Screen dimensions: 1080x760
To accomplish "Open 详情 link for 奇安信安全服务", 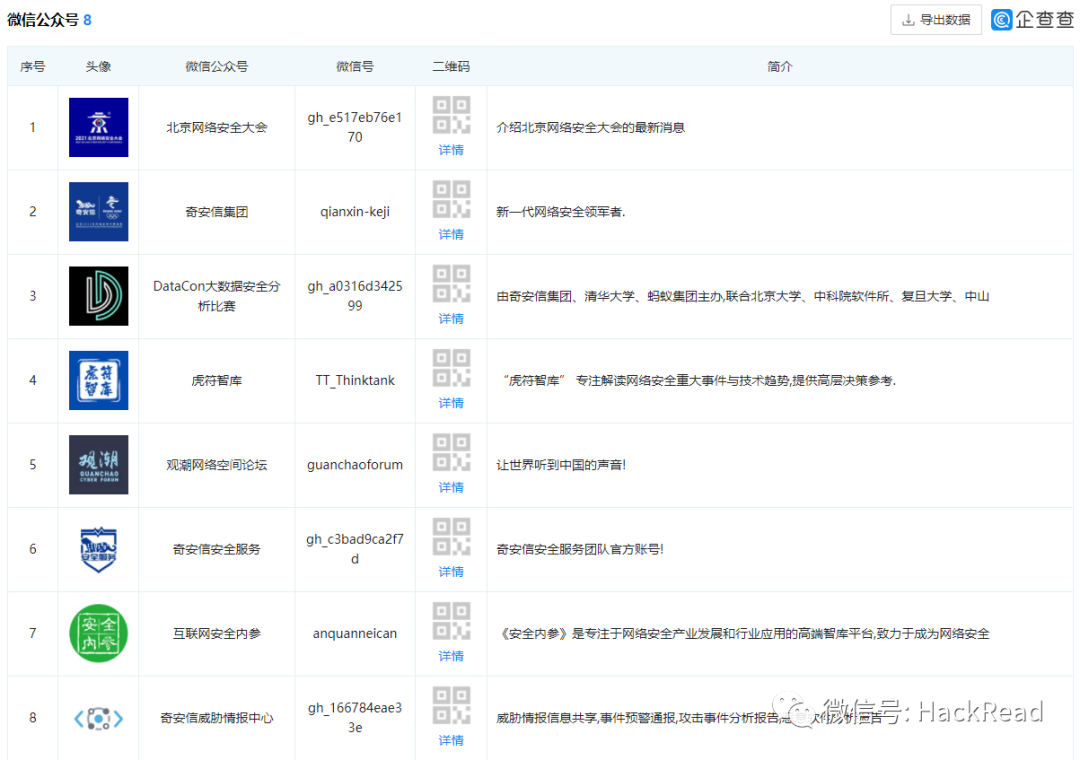I will (x=451, y=572).
